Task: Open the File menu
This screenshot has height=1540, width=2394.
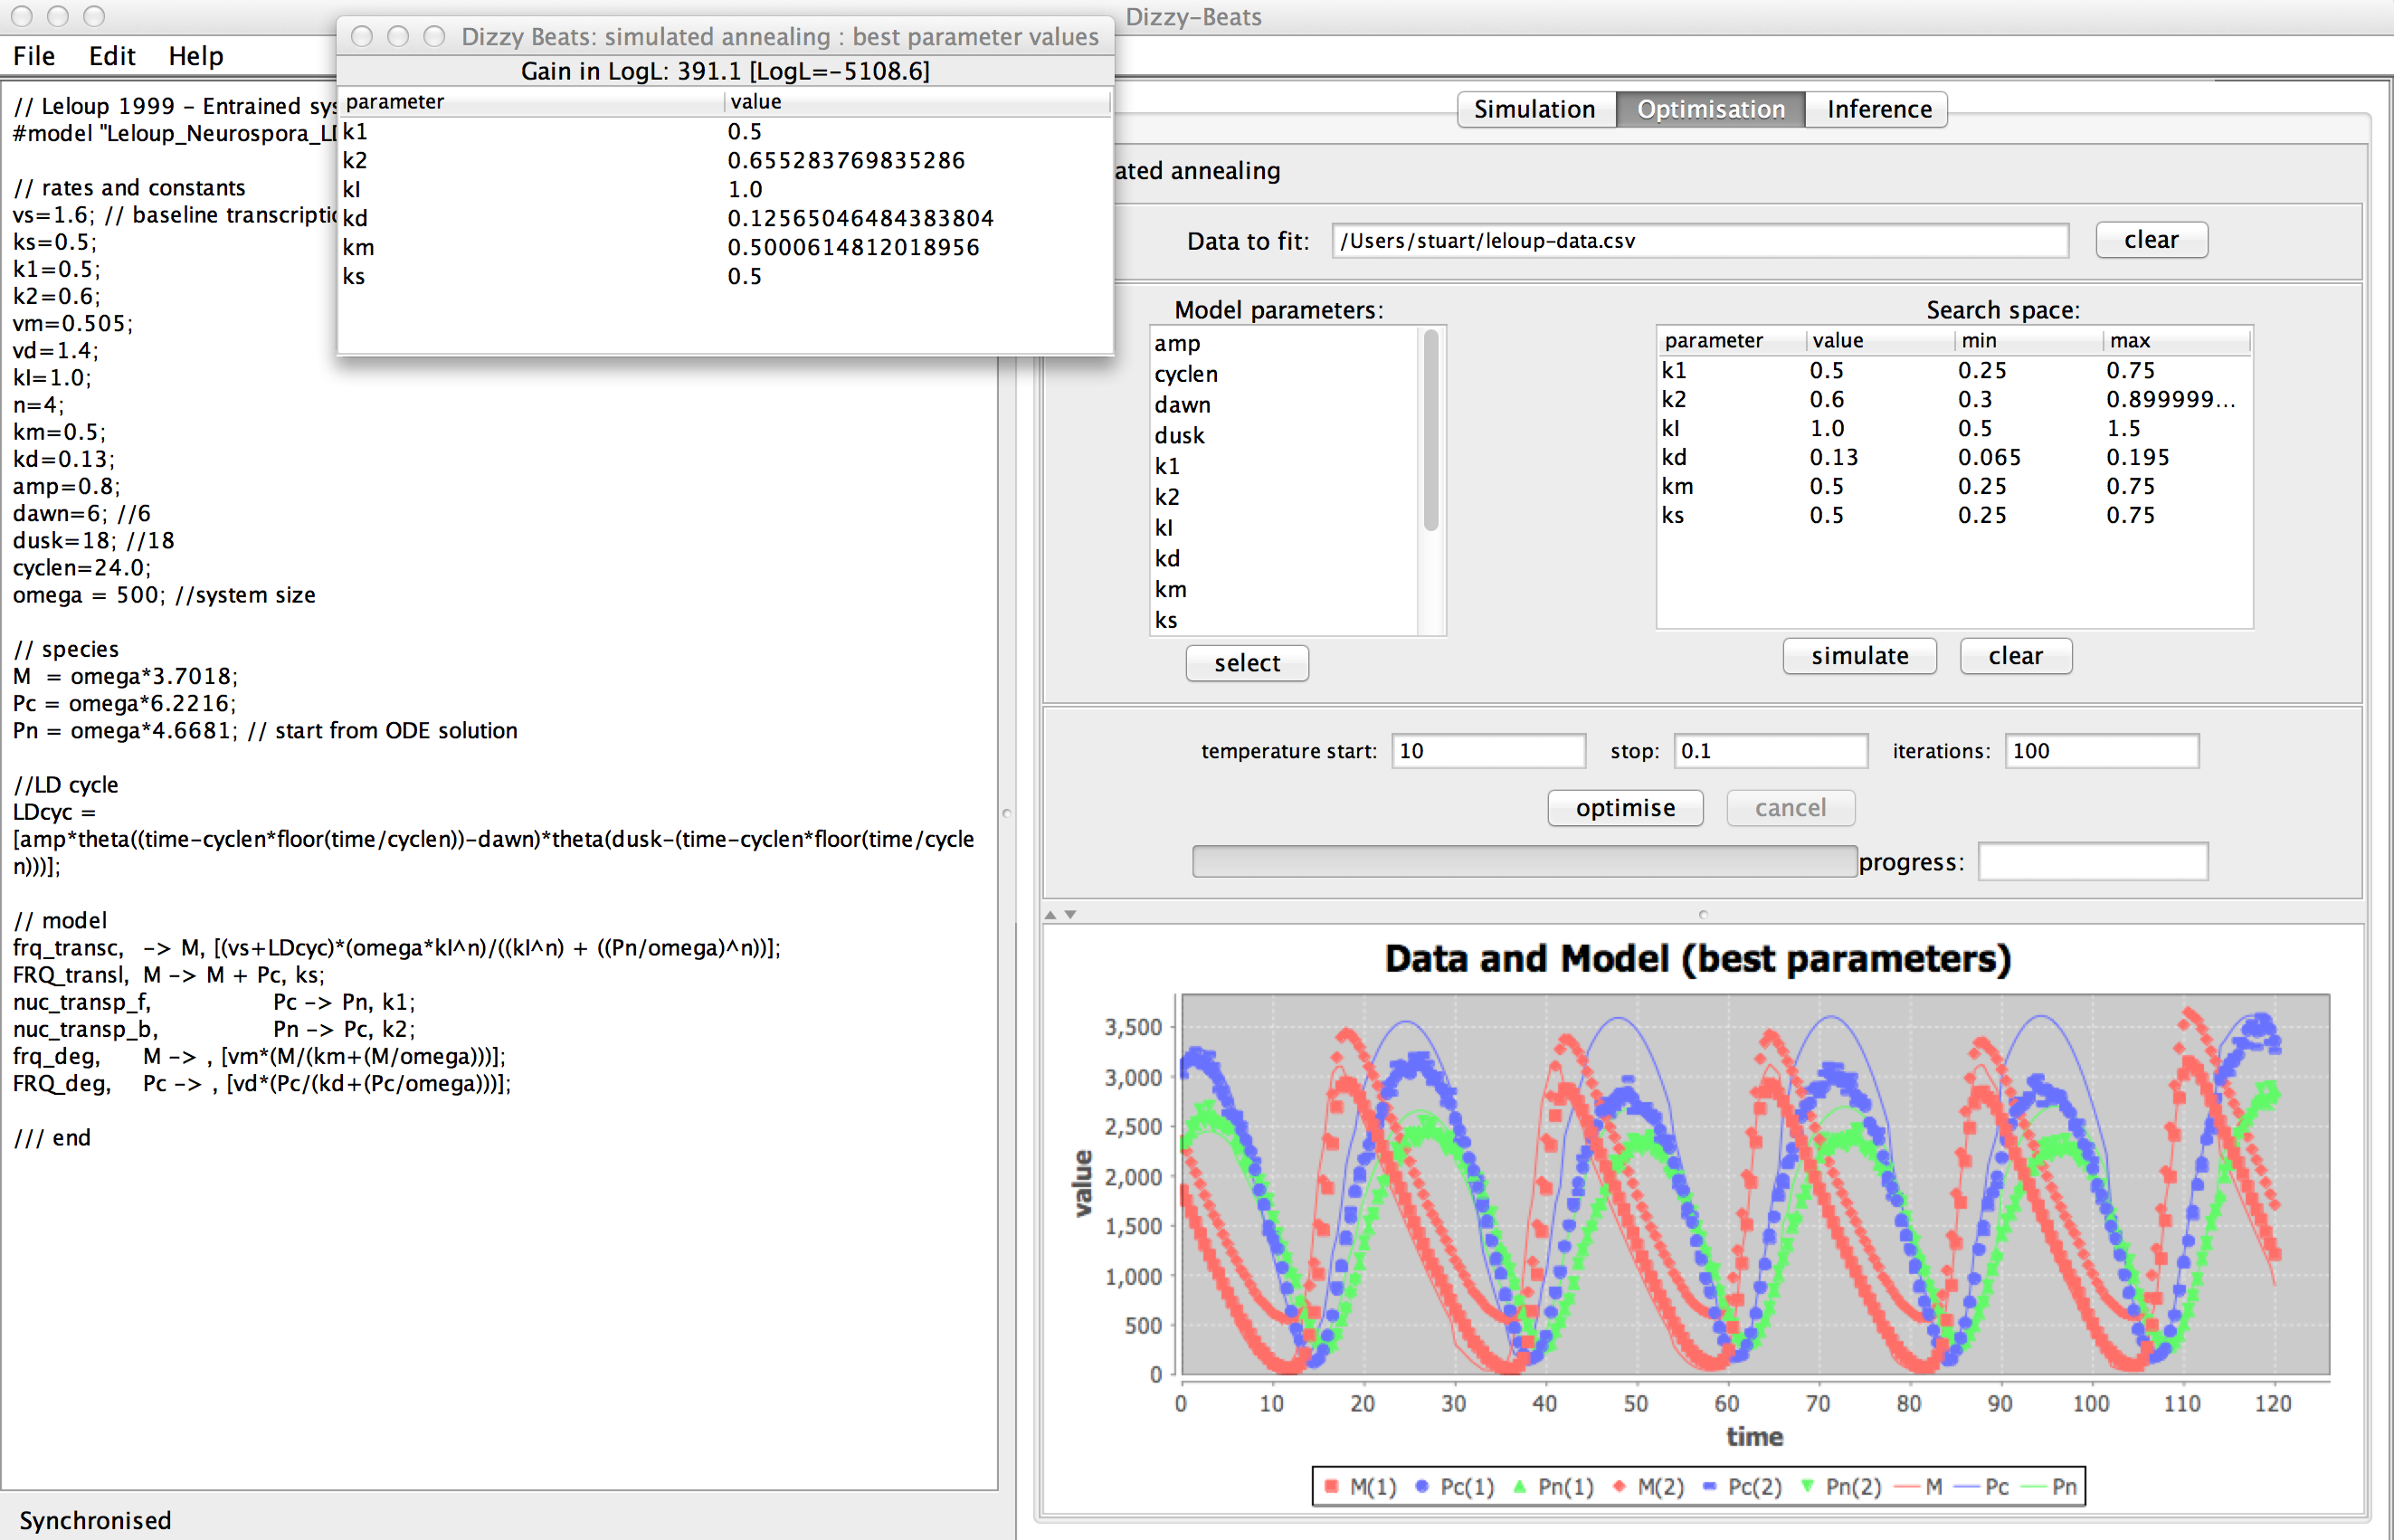Action: point(34,56)
